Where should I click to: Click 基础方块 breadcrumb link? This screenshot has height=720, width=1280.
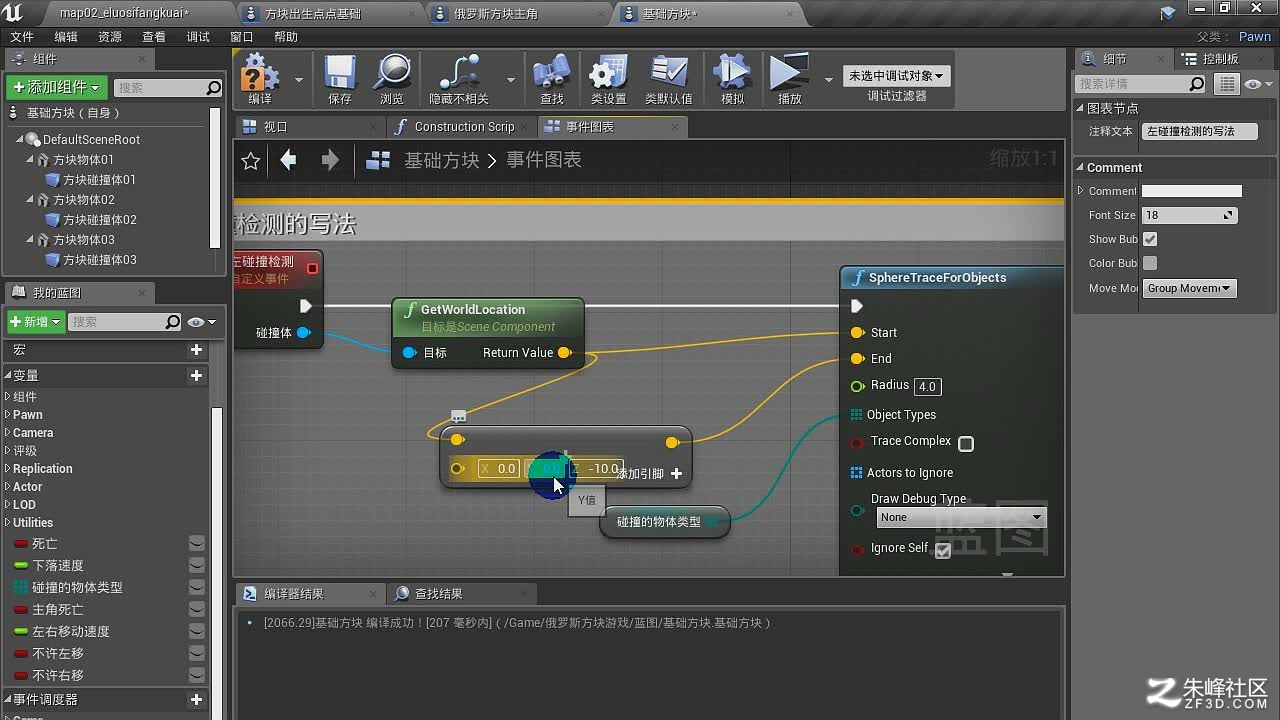coord(442,160)
